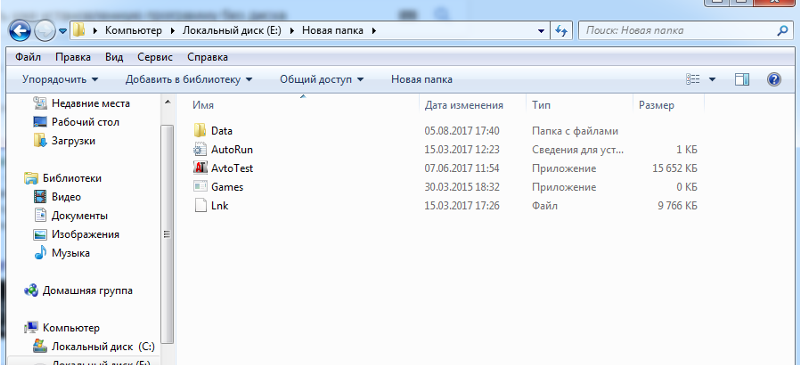Select Домашняя группа in navigation pane
This screenshot has height=365, width=800.
click(87, 290)
